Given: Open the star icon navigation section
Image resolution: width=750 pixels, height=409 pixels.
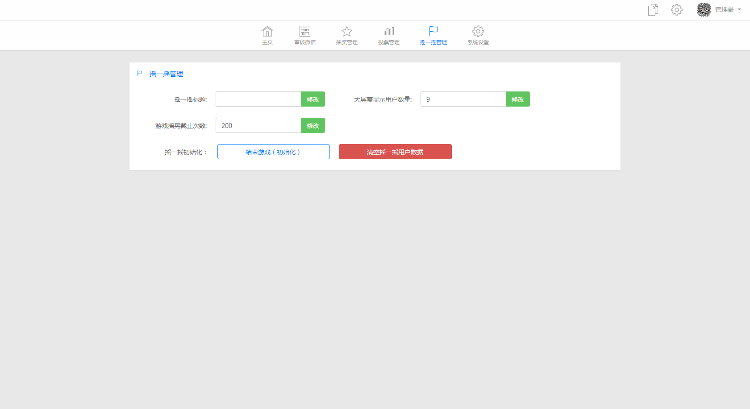Looking at the screenshot, I should click(x=347, y=35).
